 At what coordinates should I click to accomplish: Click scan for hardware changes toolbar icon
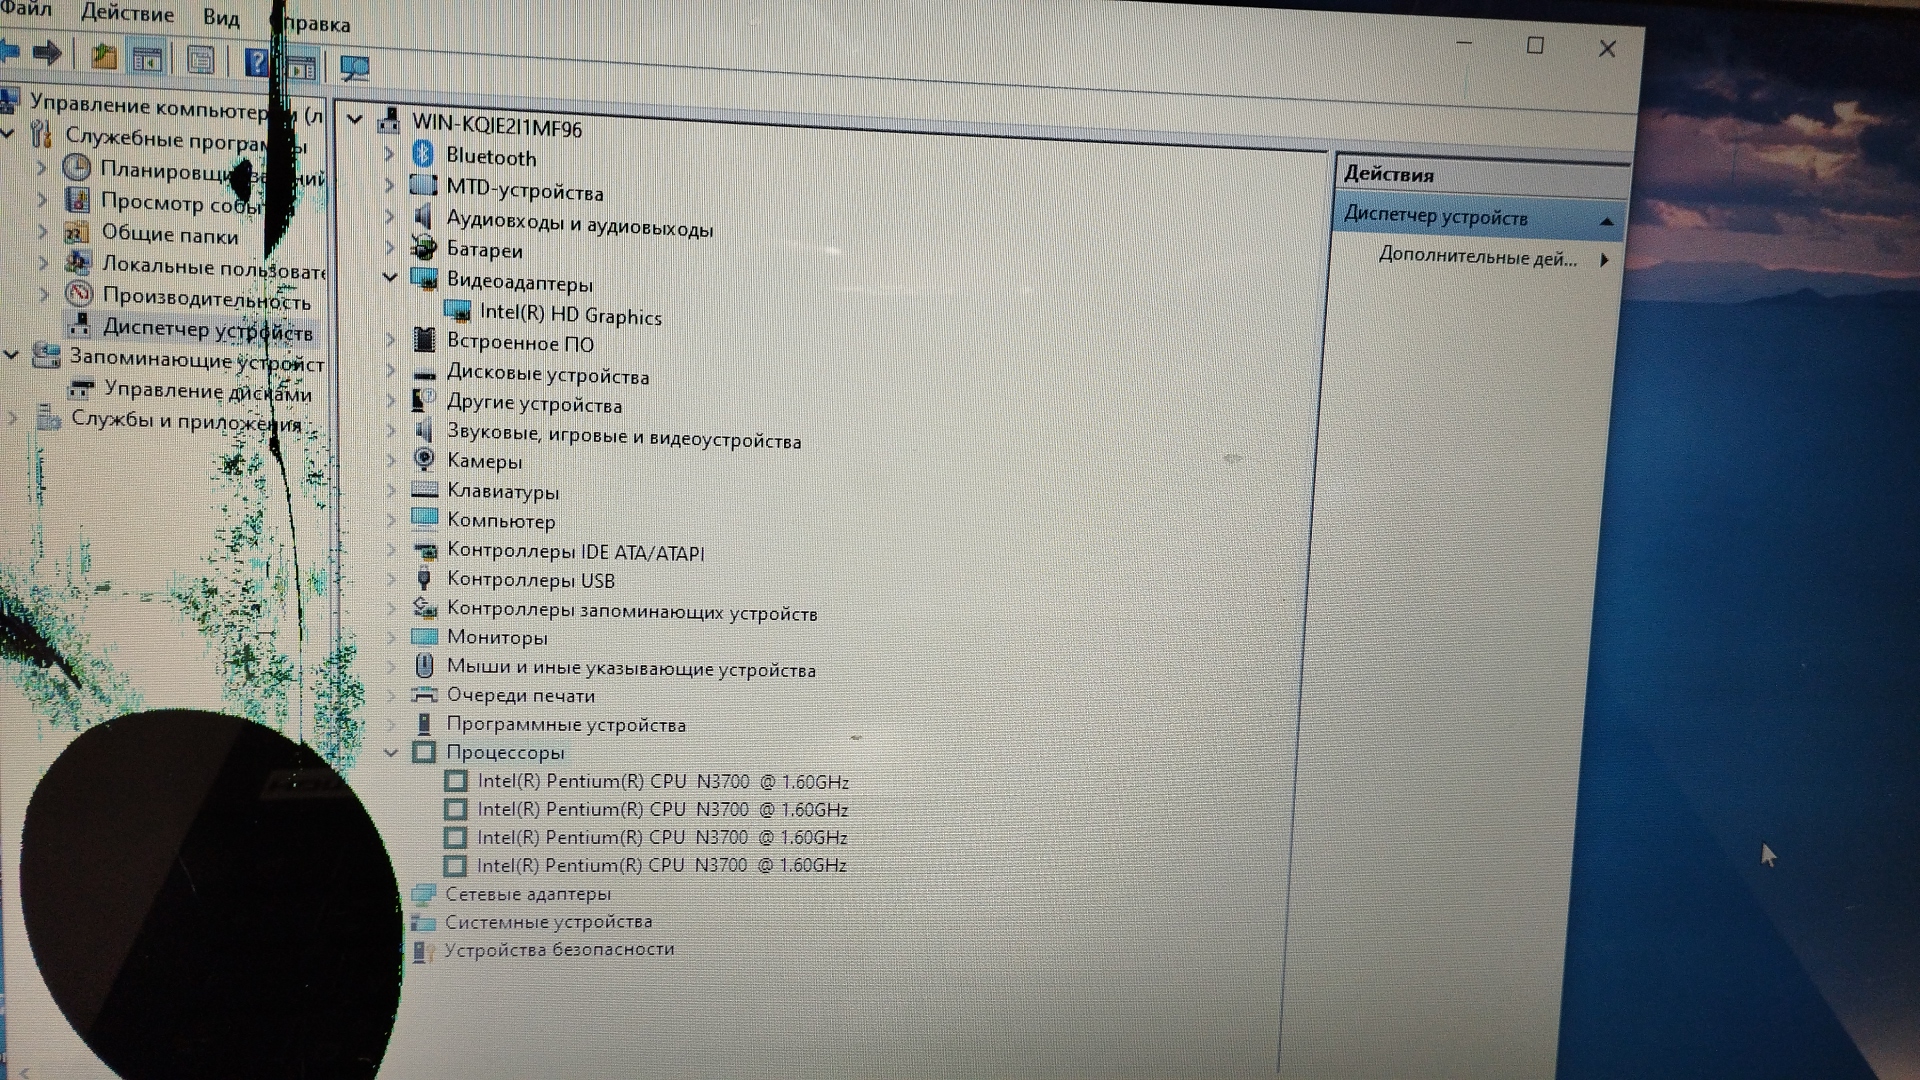[354, 68]
